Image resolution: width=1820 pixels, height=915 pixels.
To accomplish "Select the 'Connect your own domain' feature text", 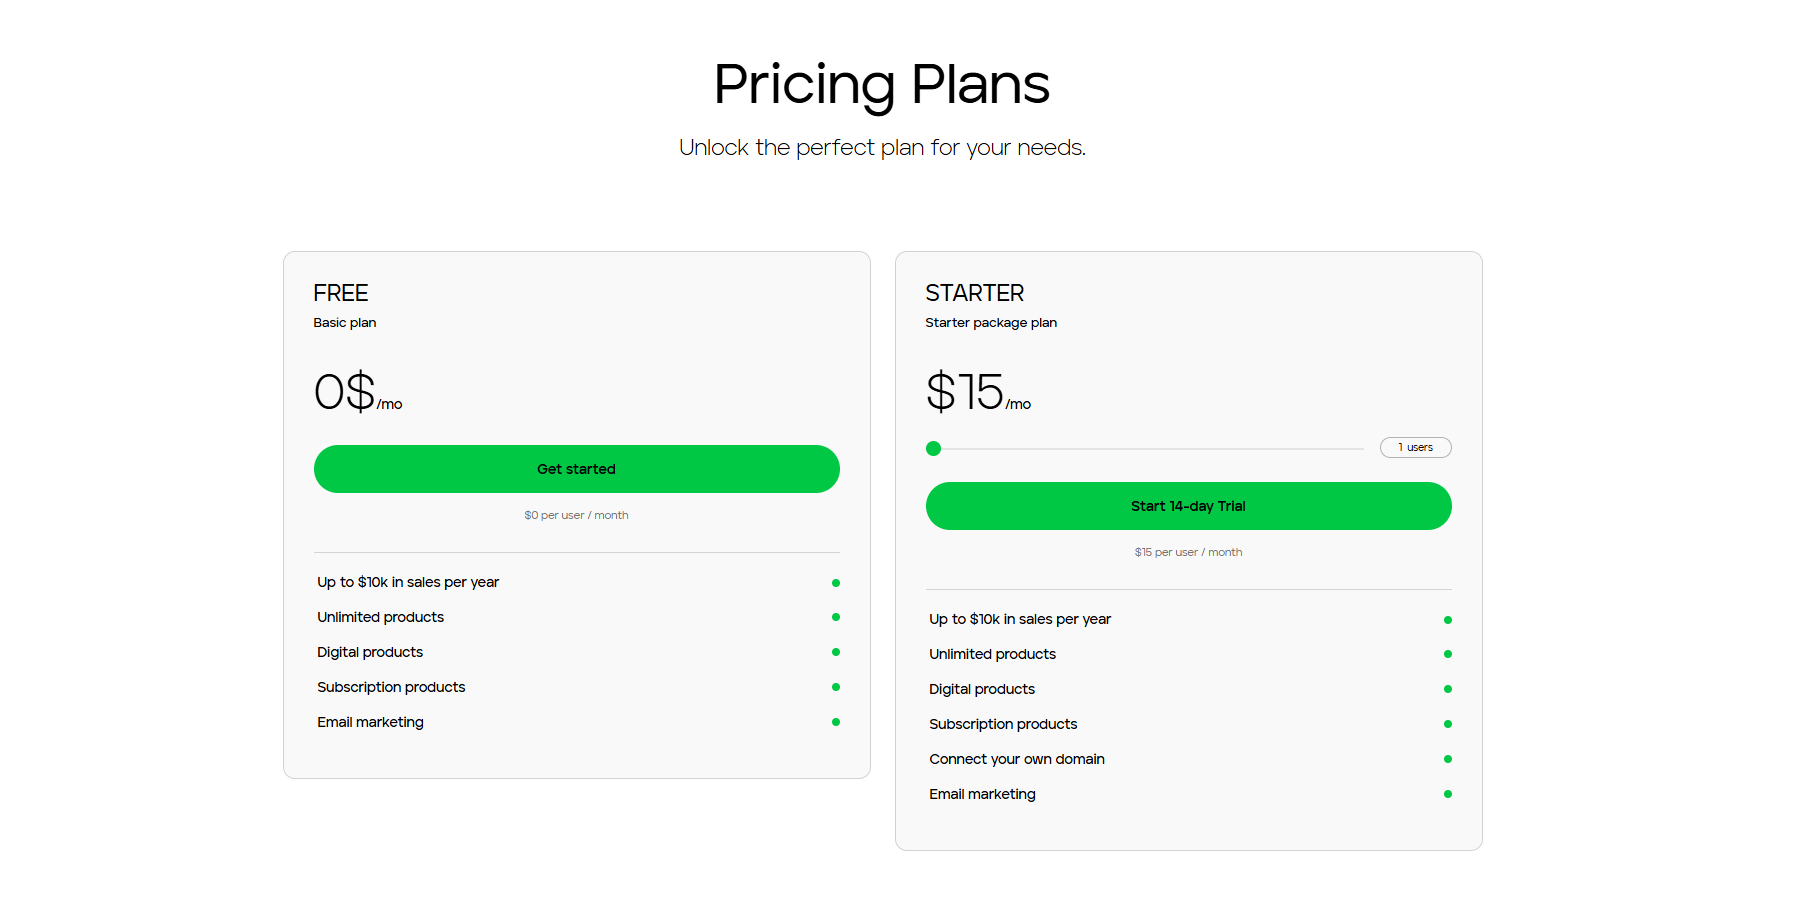I will coord(1017,759).
